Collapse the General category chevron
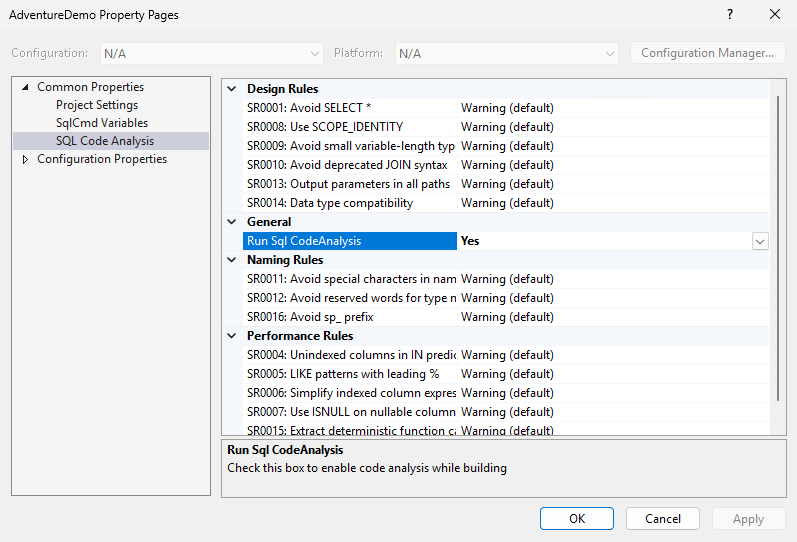 point(233,222)
